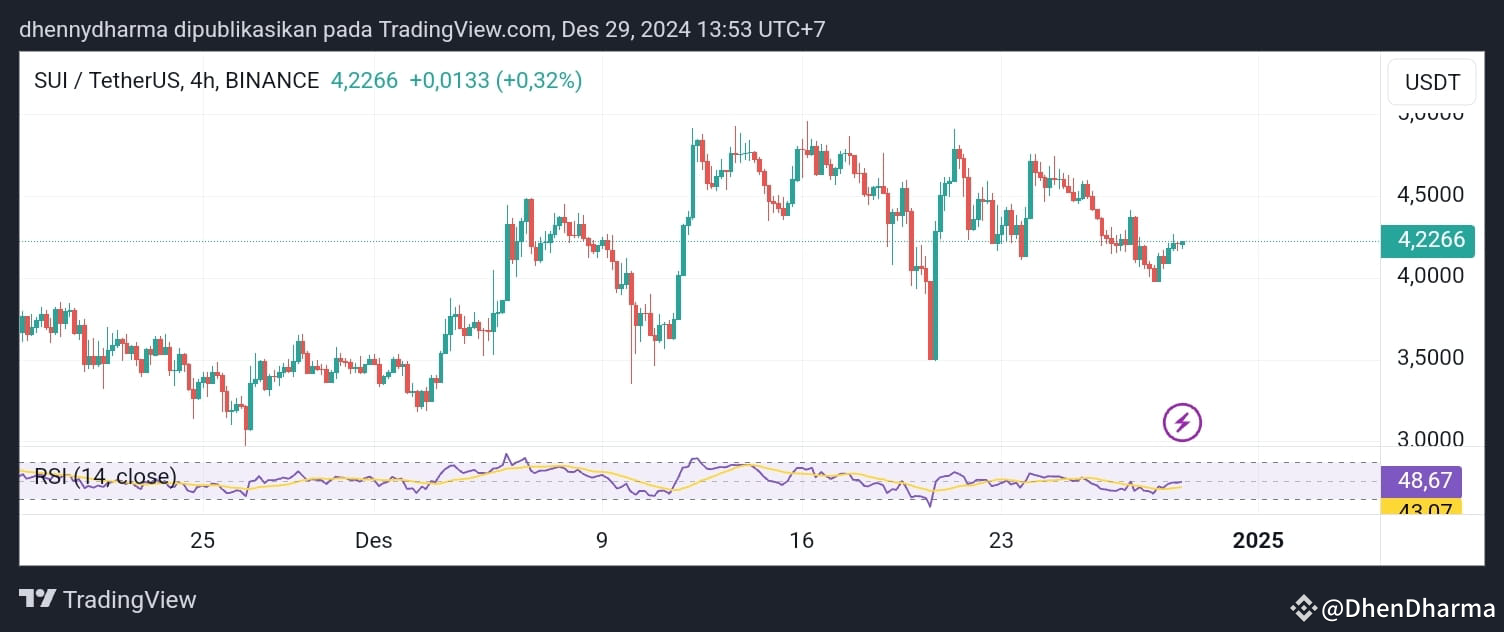
Task: Click the 2025 marker on time axis
Action: point(1258,541)
